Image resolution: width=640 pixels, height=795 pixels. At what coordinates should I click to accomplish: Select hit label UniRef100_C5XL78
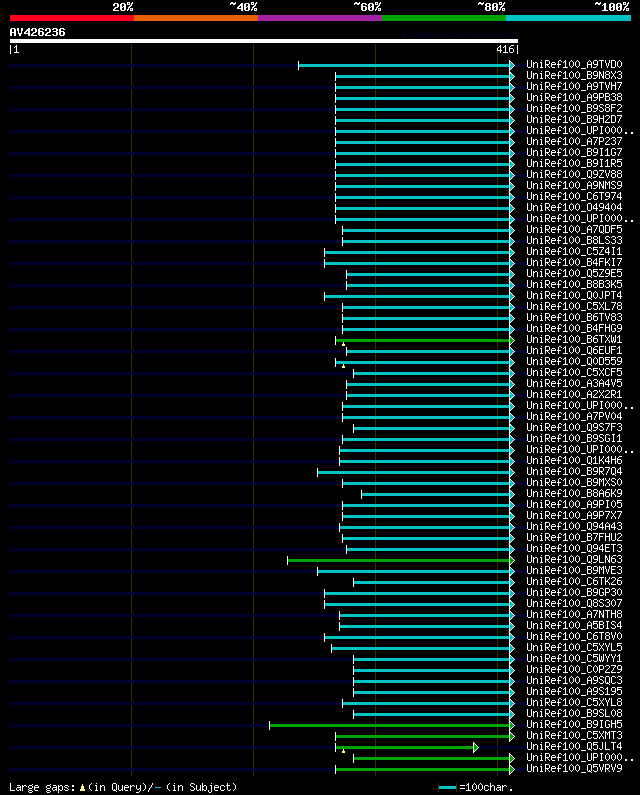574,307
